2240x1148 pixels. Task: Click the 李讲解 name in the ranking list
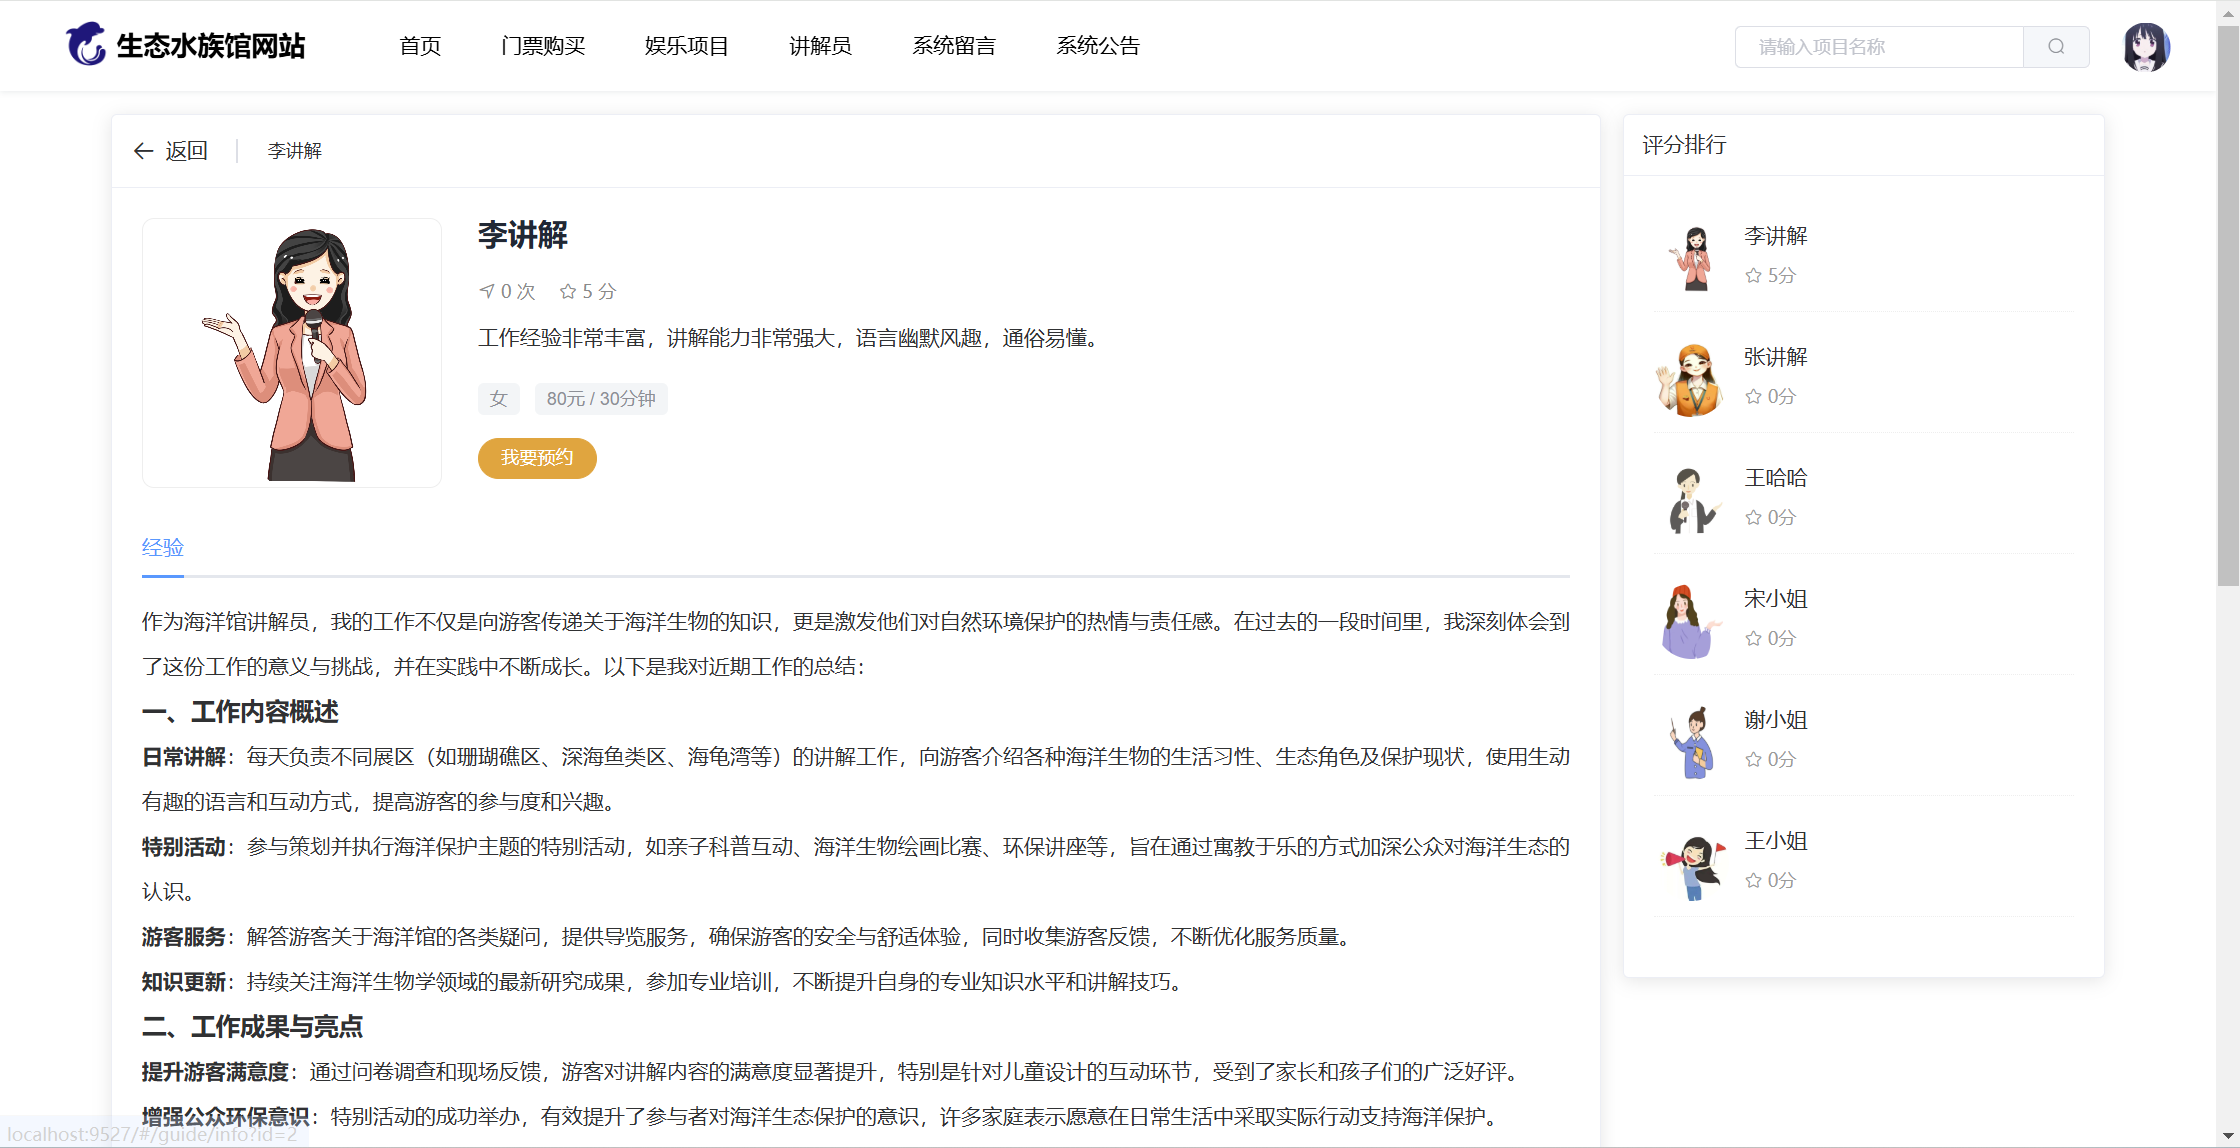tap(1776, 236)
